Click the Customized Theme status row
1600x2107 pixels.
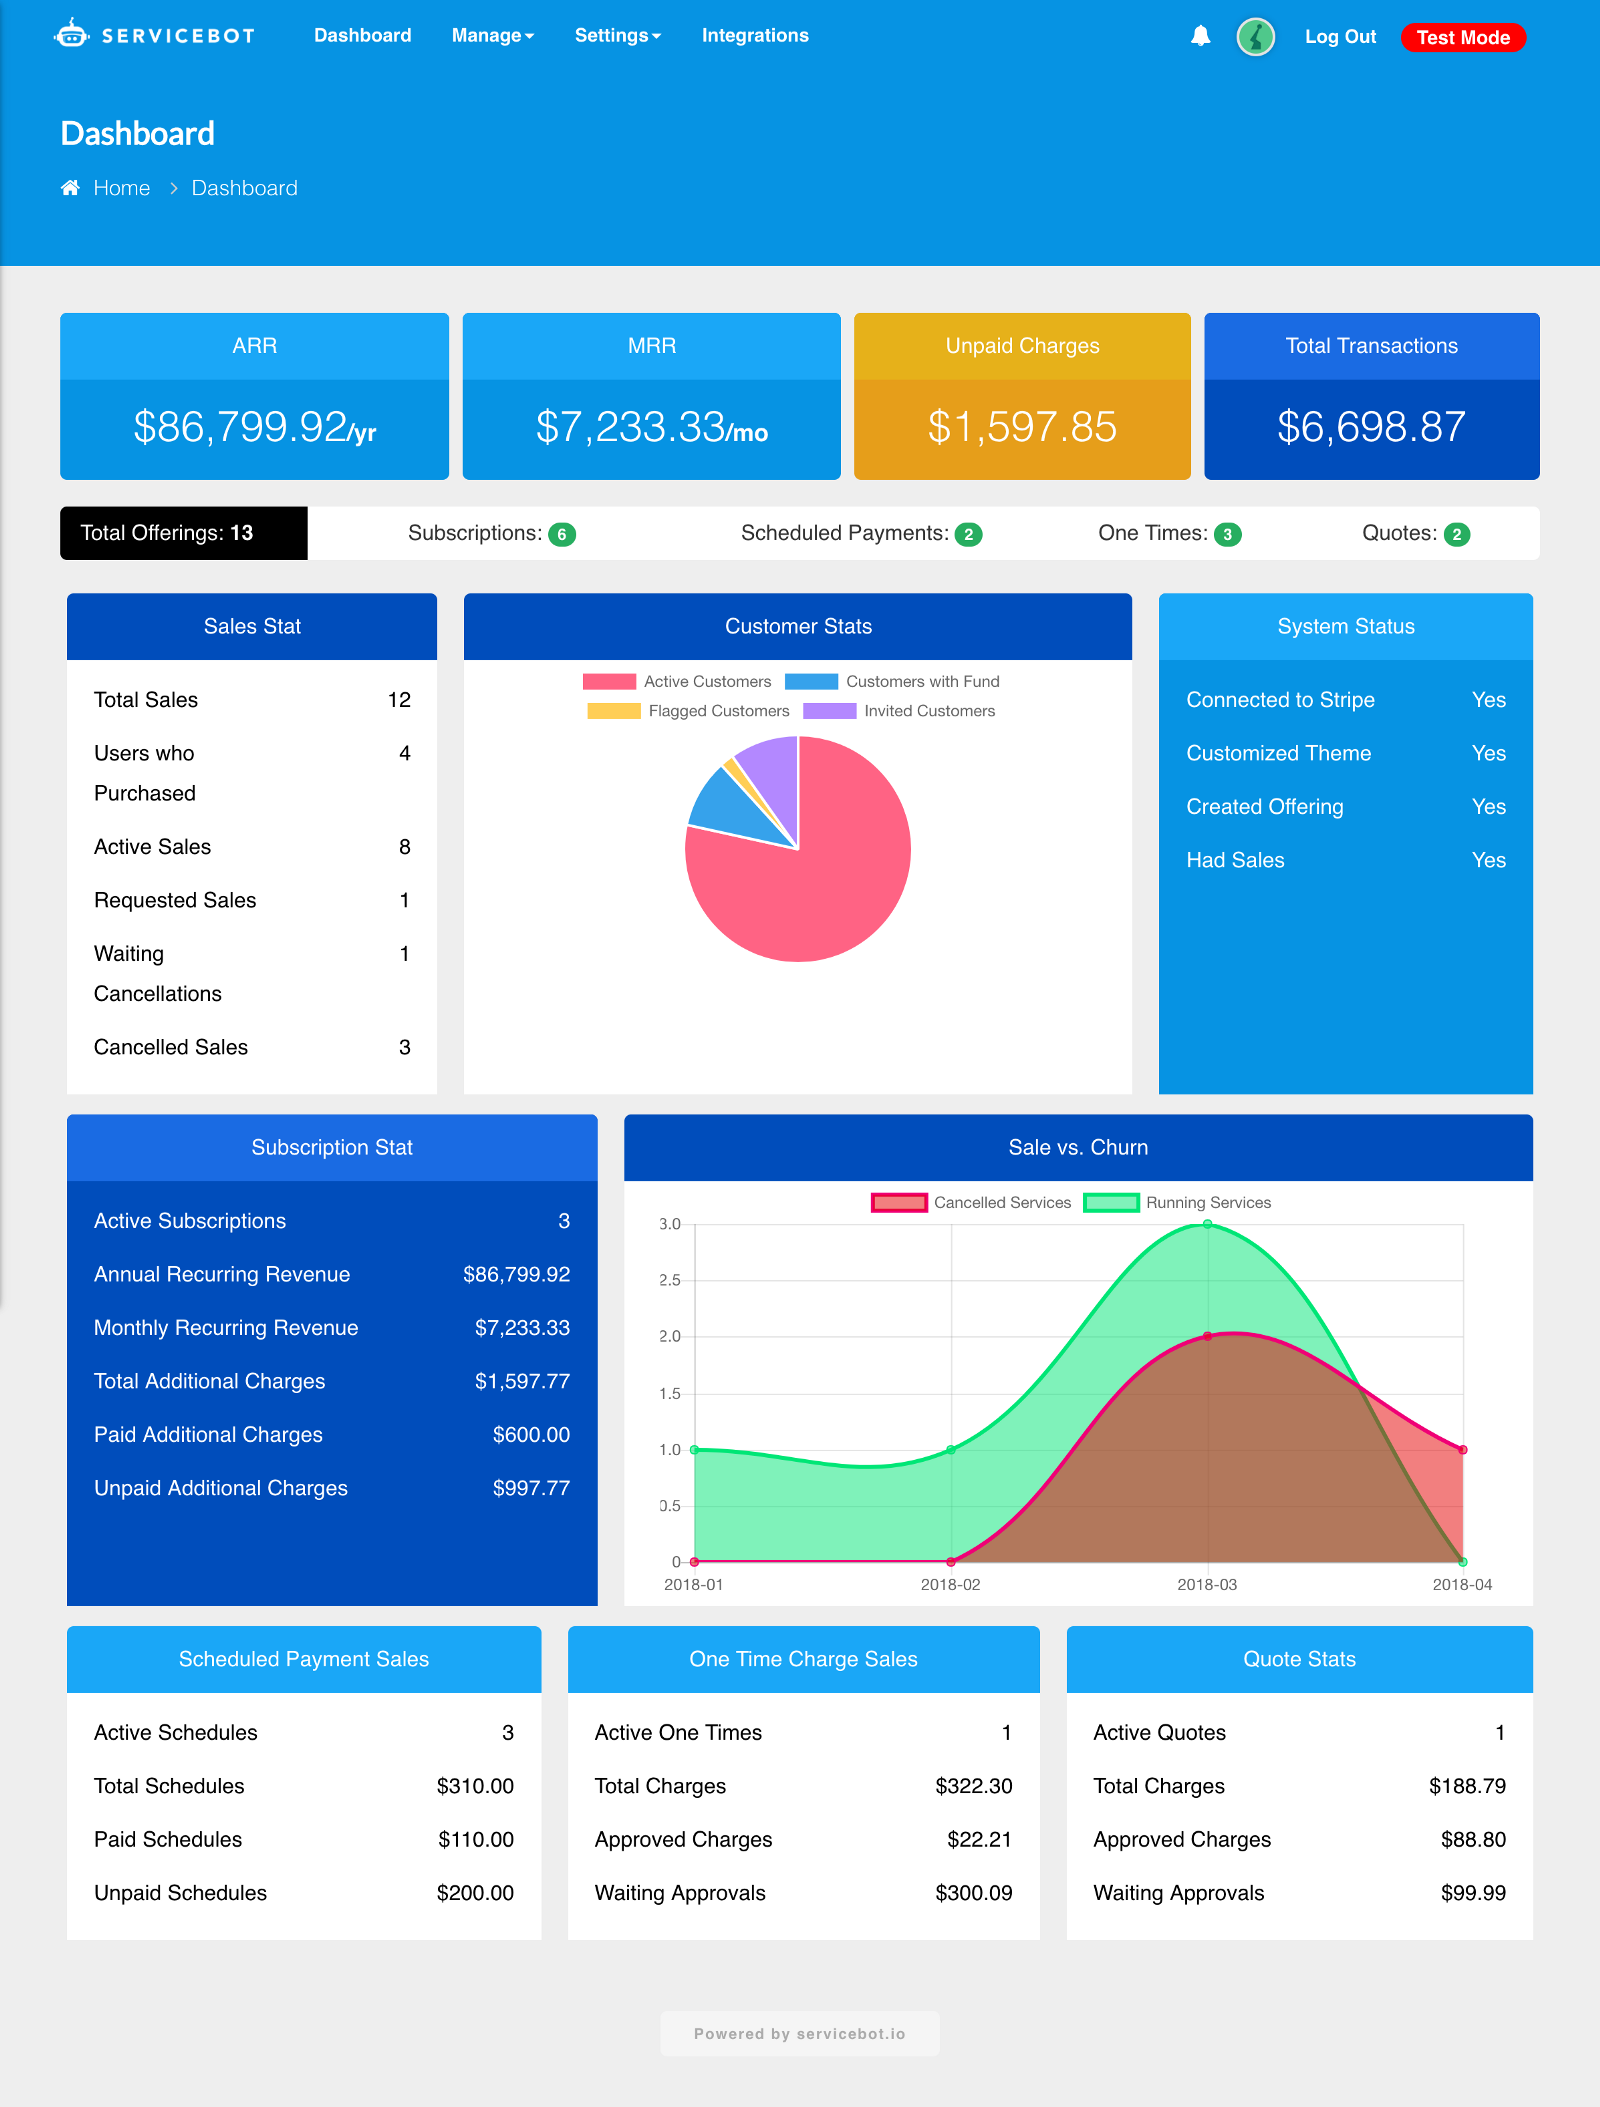tap(1346, 753)
